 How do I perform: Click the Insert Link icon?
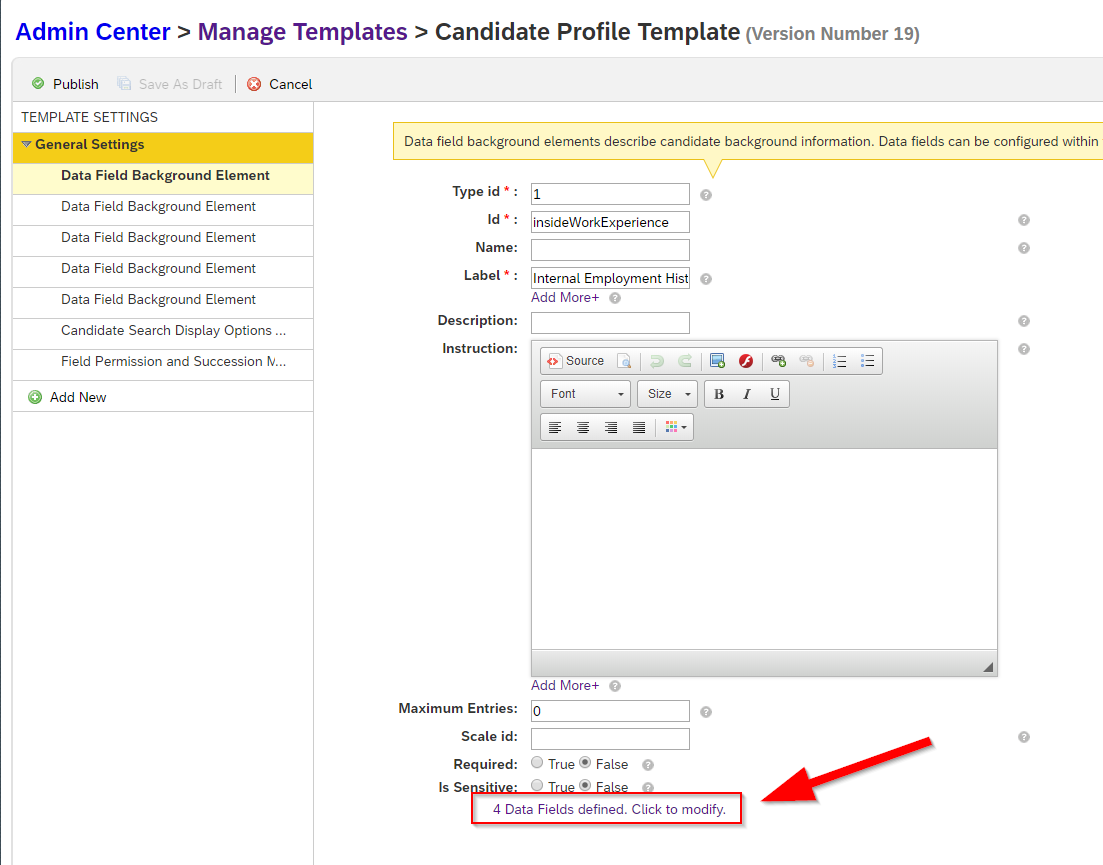tap(779, 361)
